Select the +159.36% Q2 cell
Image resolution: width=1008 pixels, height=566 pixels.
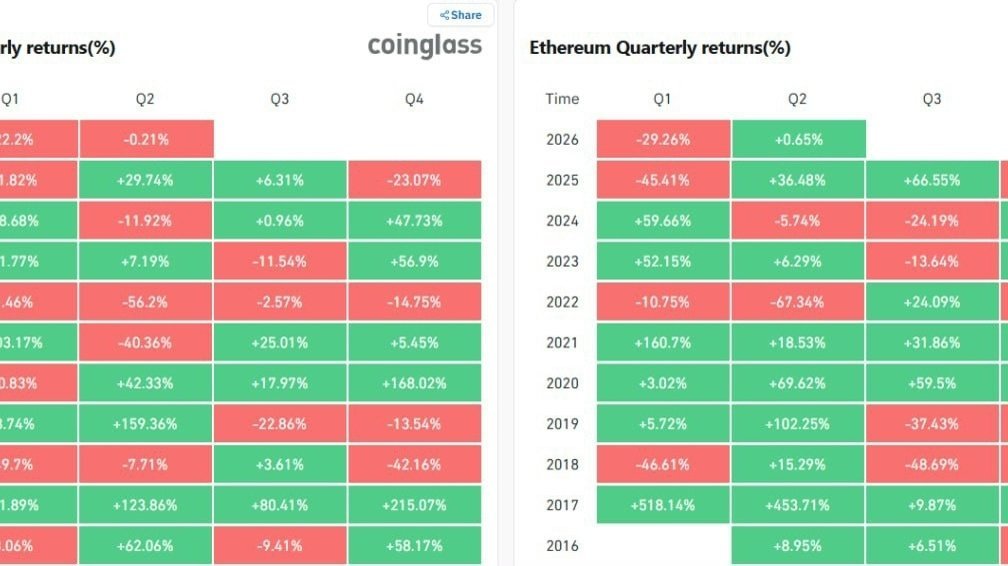pos(146,424)
